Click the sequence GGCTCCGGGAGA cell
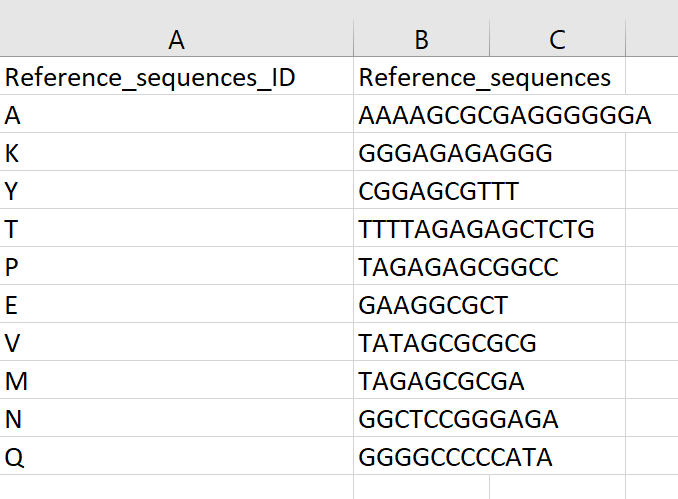Image resolution: width=678 pixels, height=499 pixels. pos(421,420)
